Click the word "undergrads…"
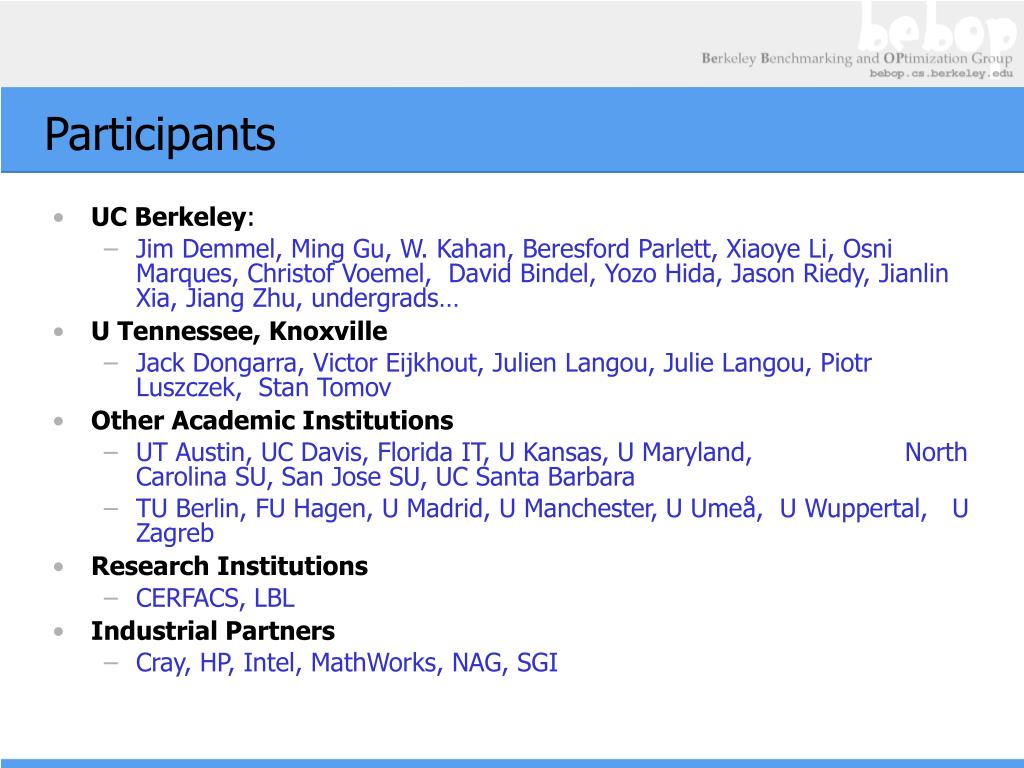The height and width of the screenshot is (768, 1024). [385, 299]
